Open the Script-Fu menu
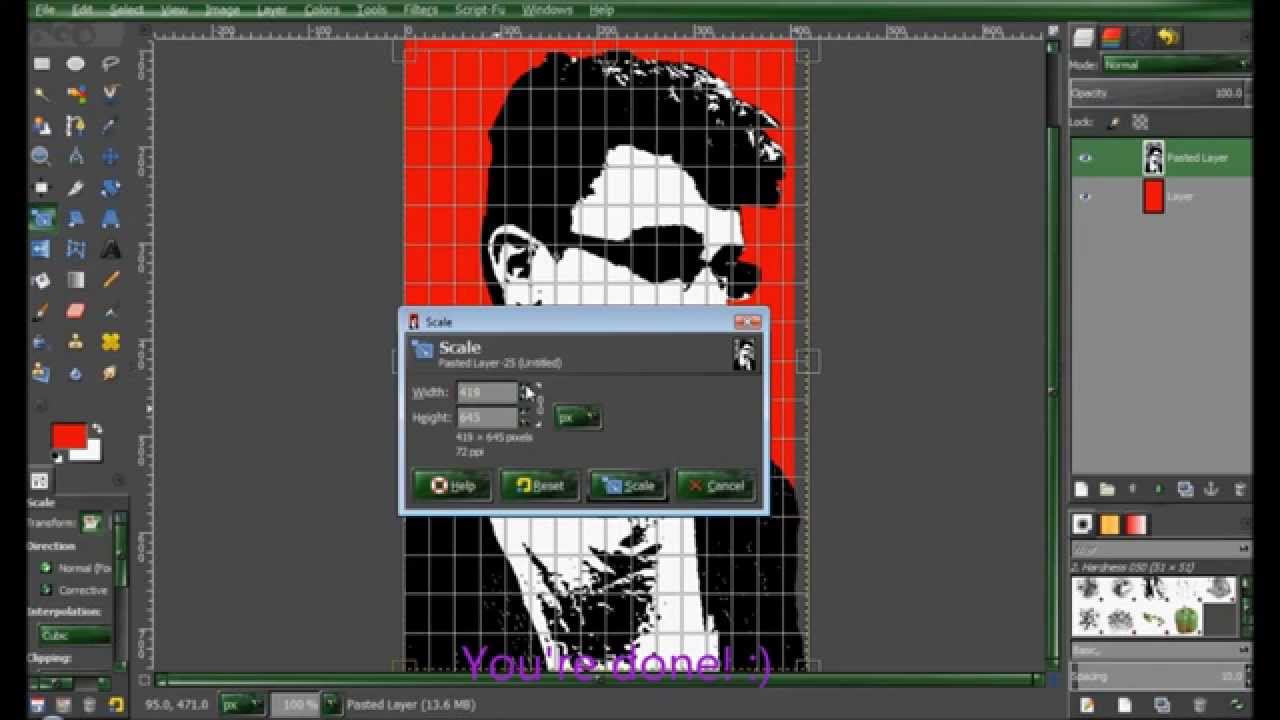The image size is (1280, 720). [x=480, y=10]
